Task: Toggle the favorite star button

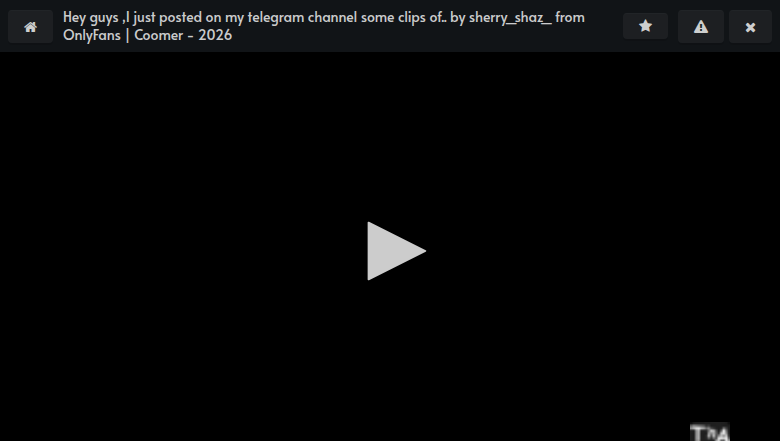Action: click(645, 26)
